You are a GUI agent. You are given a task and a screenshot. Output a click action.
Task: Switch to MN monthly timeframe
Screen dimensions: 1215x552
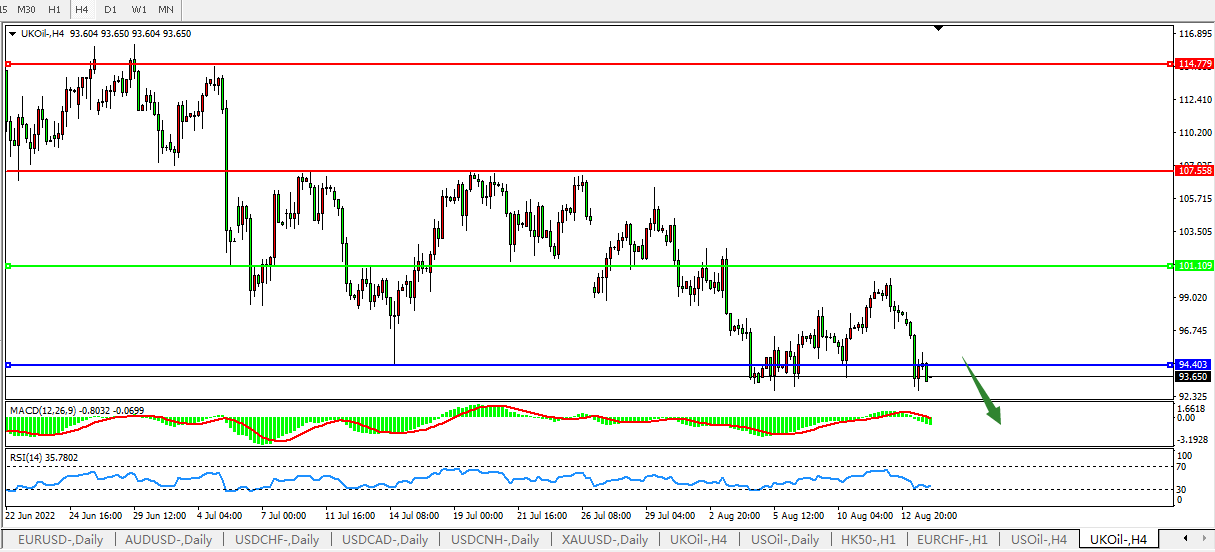point(167,9)
